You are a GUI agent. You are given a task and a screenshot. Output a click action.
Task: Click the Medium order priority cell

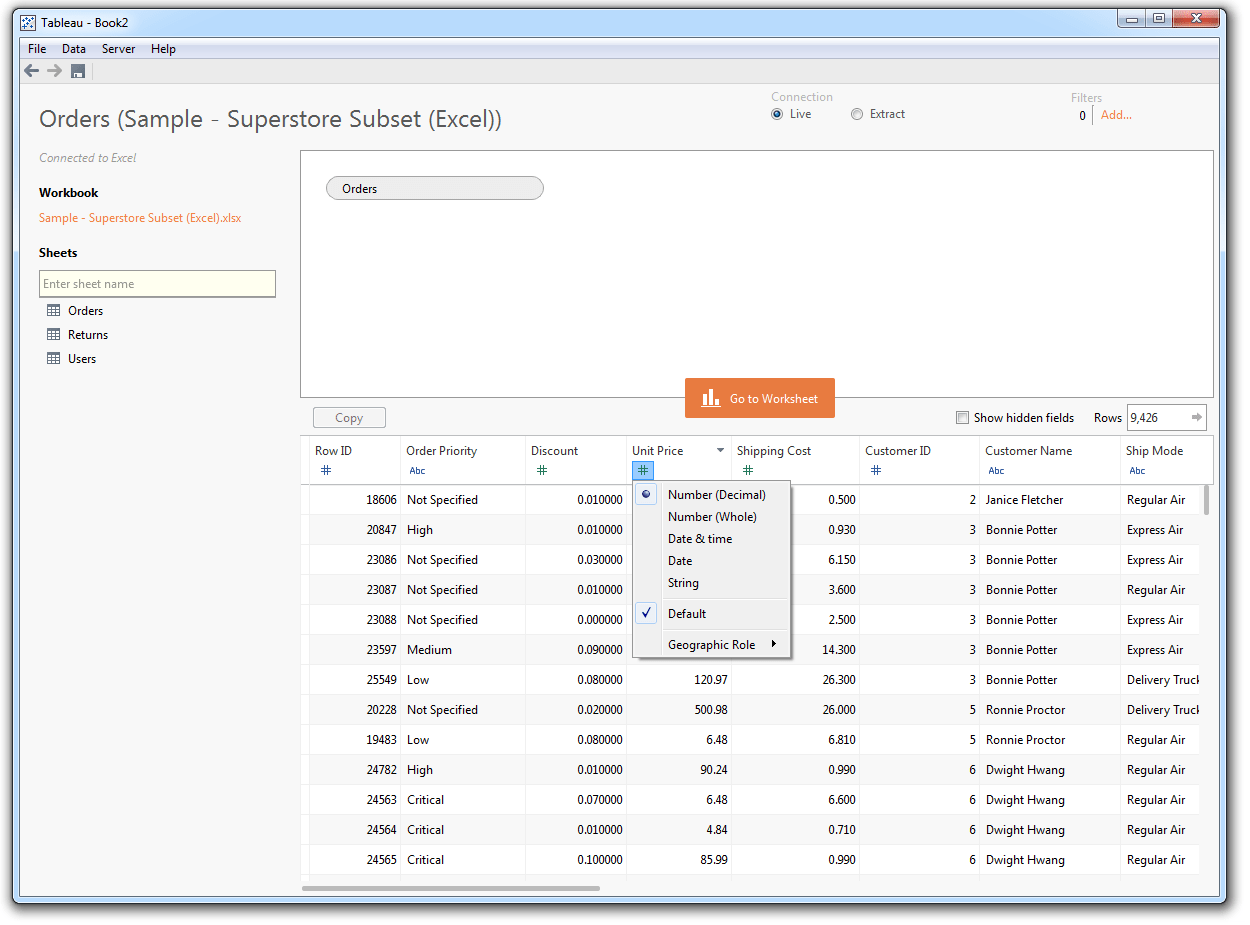pos(463,649)
